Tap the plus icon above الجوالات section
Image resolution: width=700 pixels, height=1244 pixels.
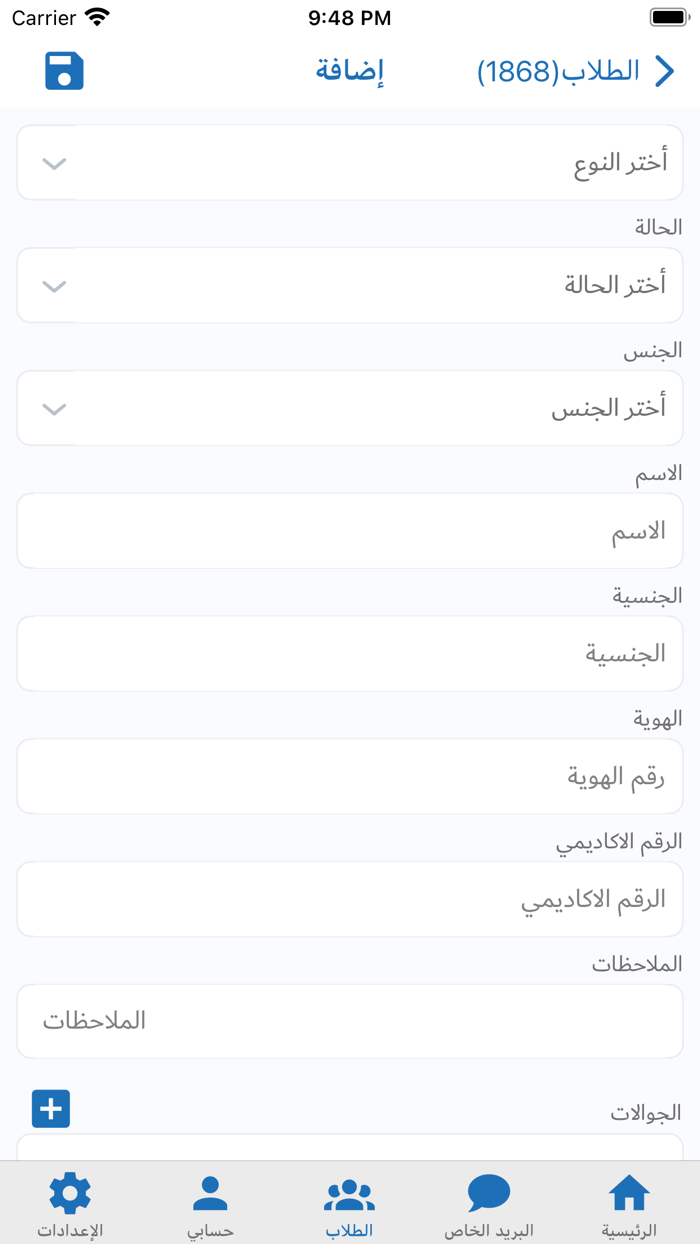pyautogui.click(x=50, y=1108)
